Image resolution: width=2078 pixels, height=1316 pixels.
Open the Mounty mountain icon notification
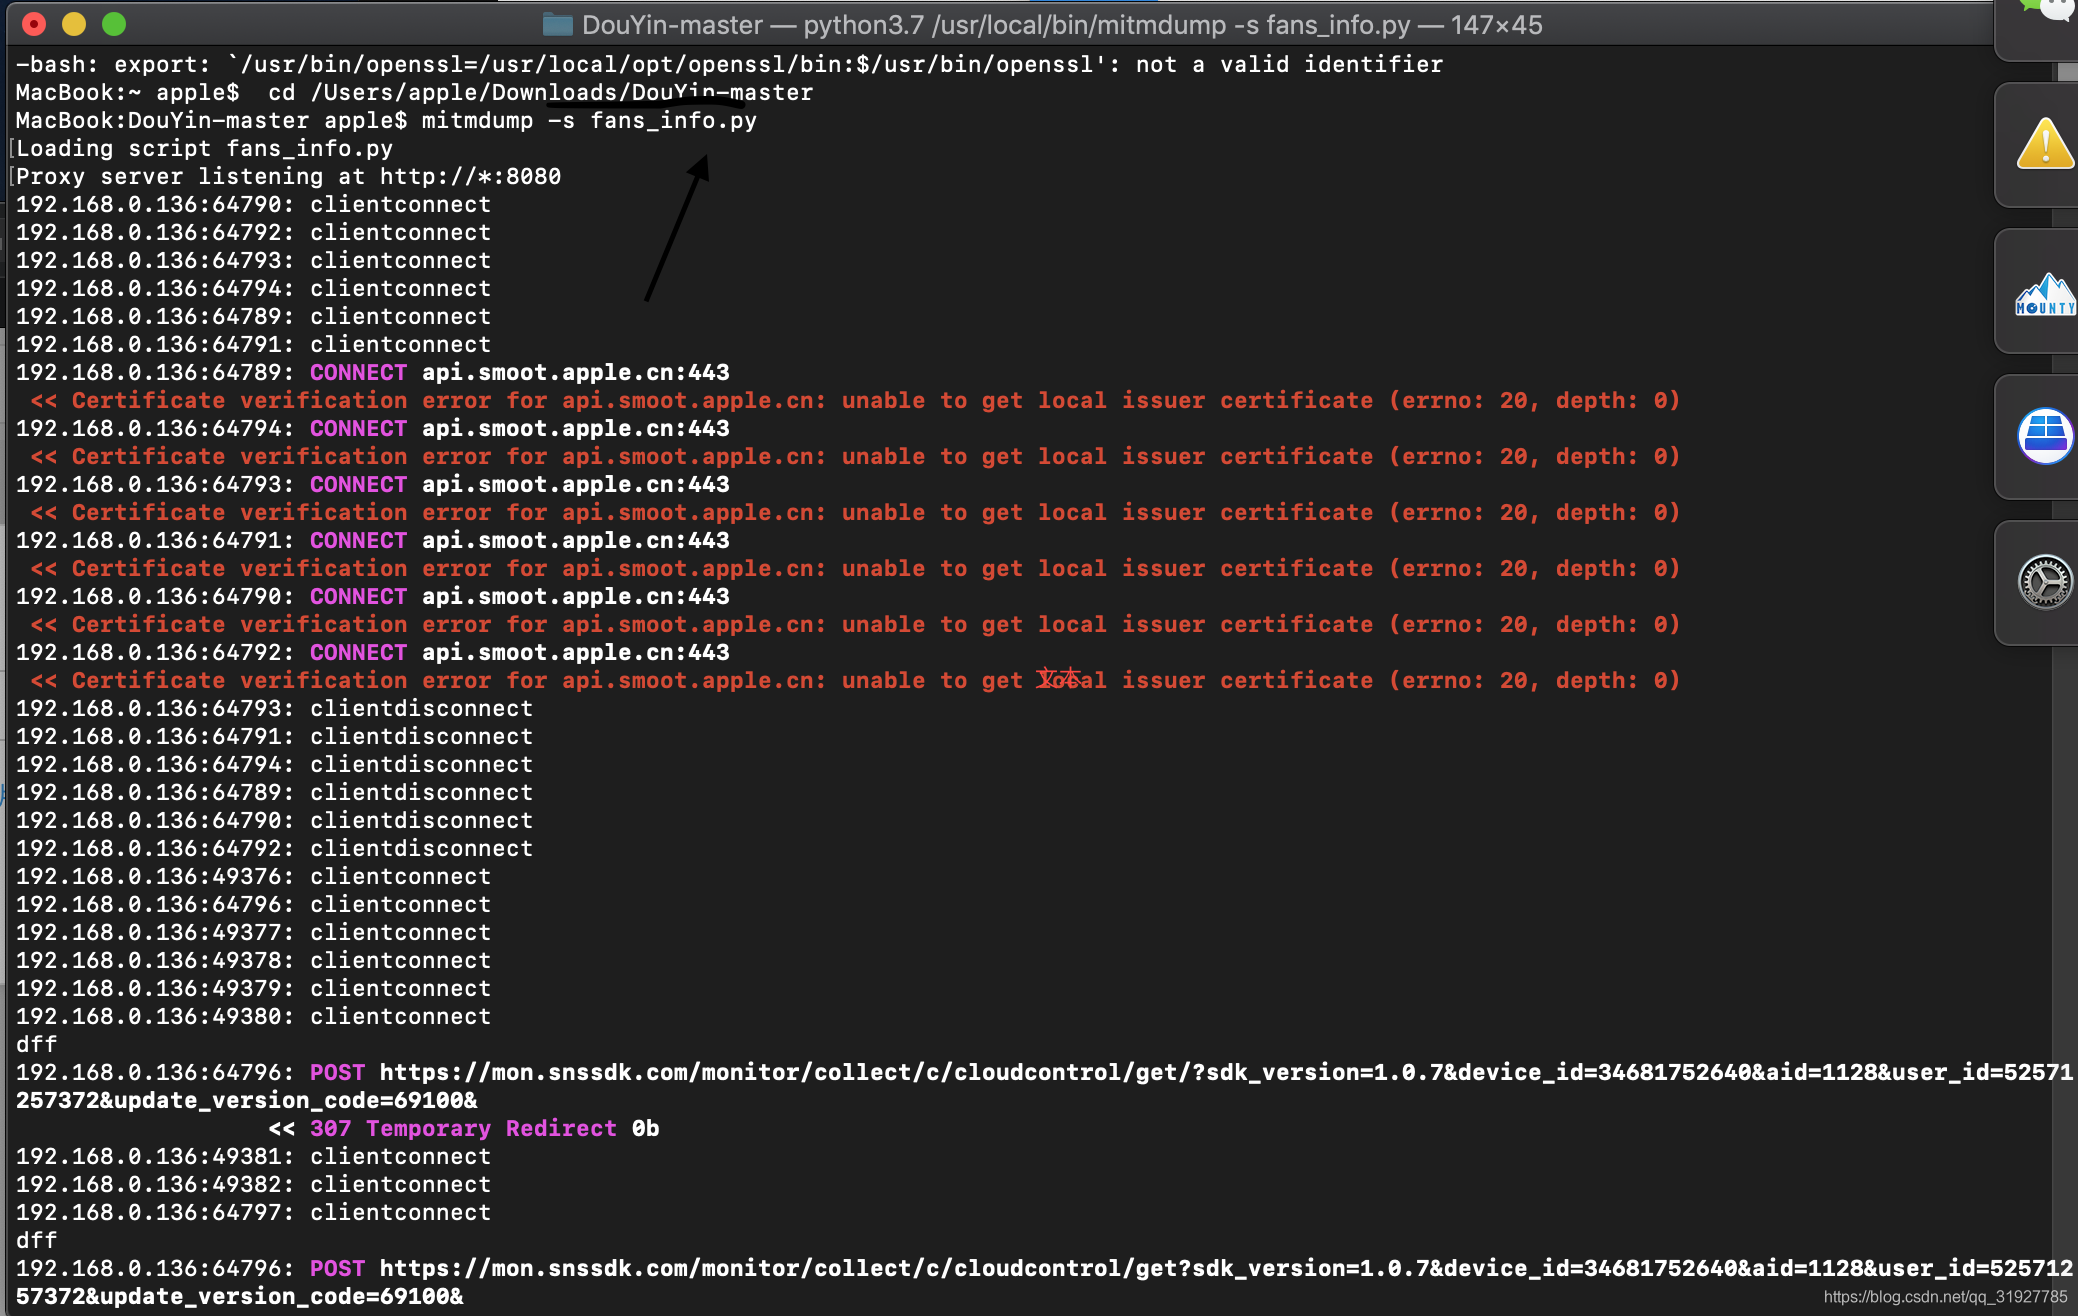click(x=2045, y=294)
